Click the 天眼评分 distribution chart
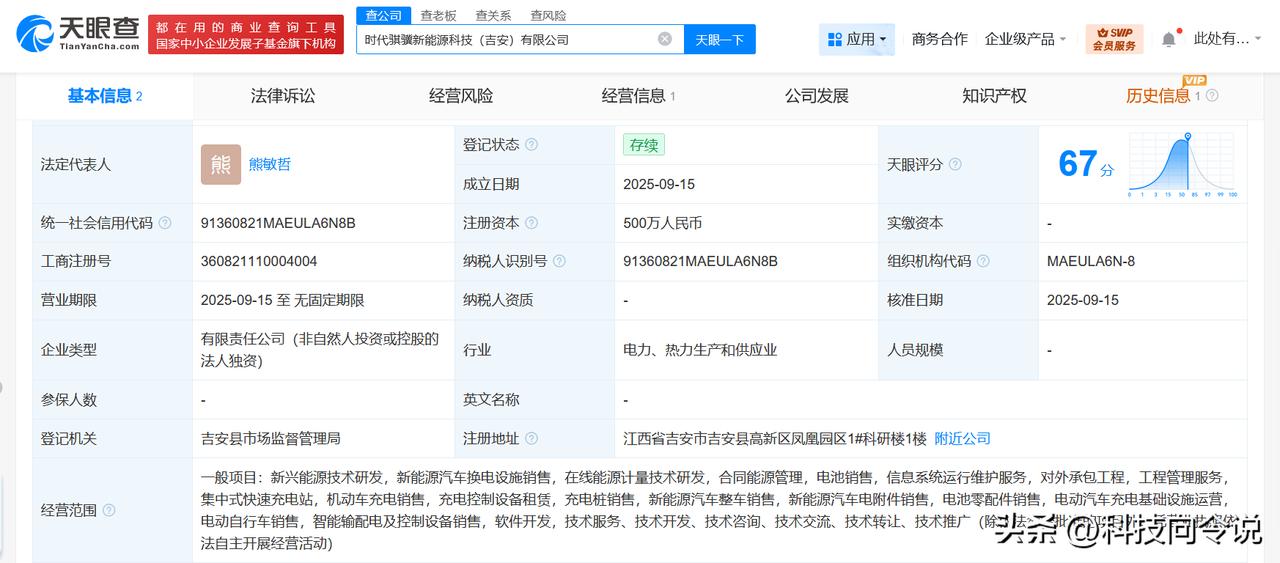The image size is (1280, 563). pos(1184,165)
